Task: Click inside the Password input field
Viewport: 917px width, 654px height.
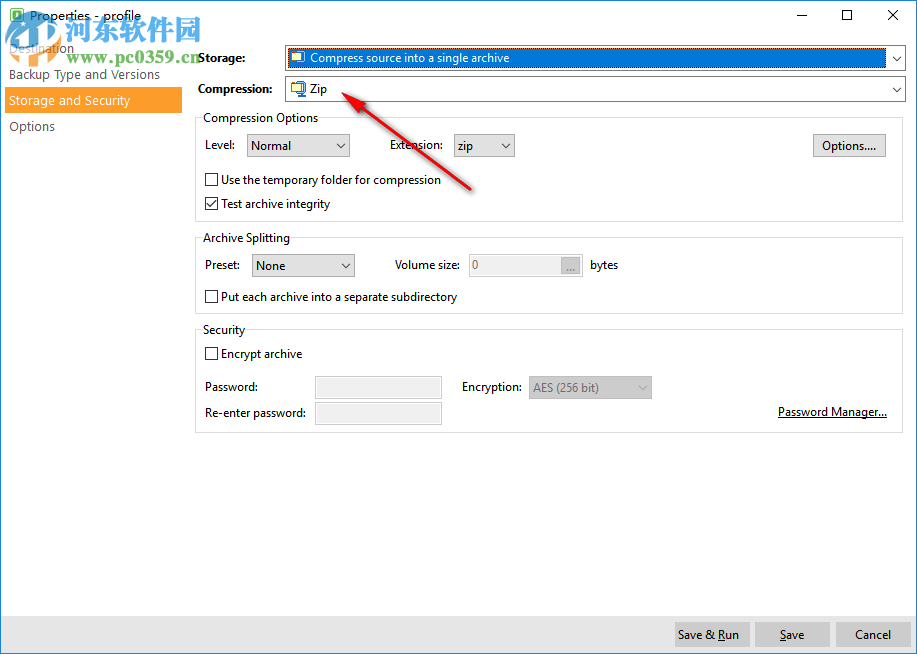Action: 378,387
